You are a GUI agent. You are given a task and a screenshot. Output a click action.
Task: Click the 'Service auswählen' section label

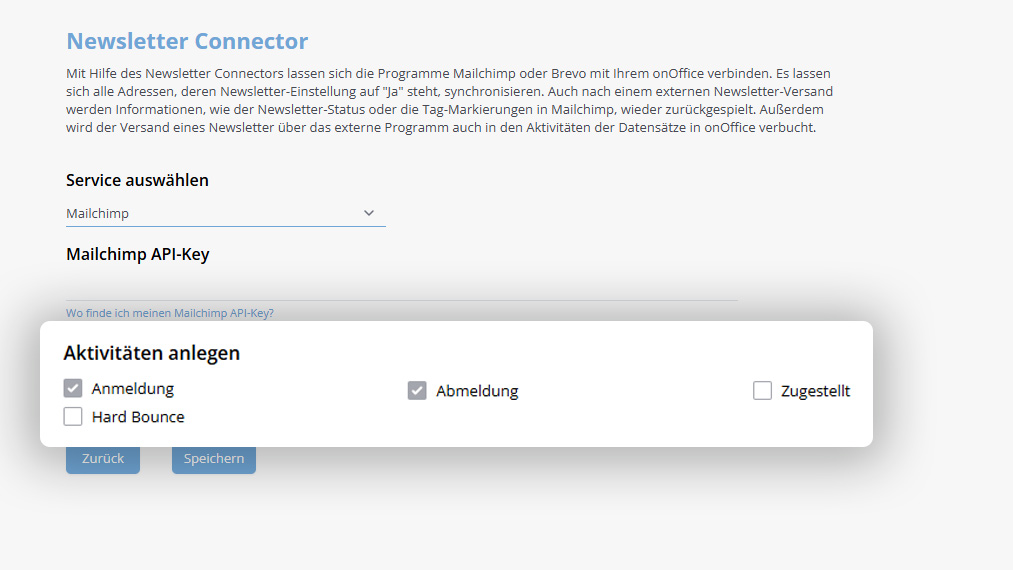[x=137, y=180]
